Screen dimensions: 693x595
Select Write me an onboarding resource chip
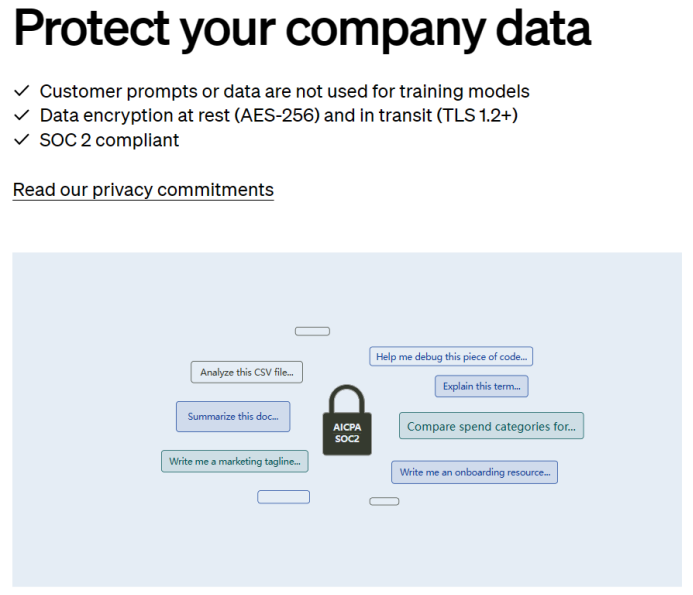(474, 472)
